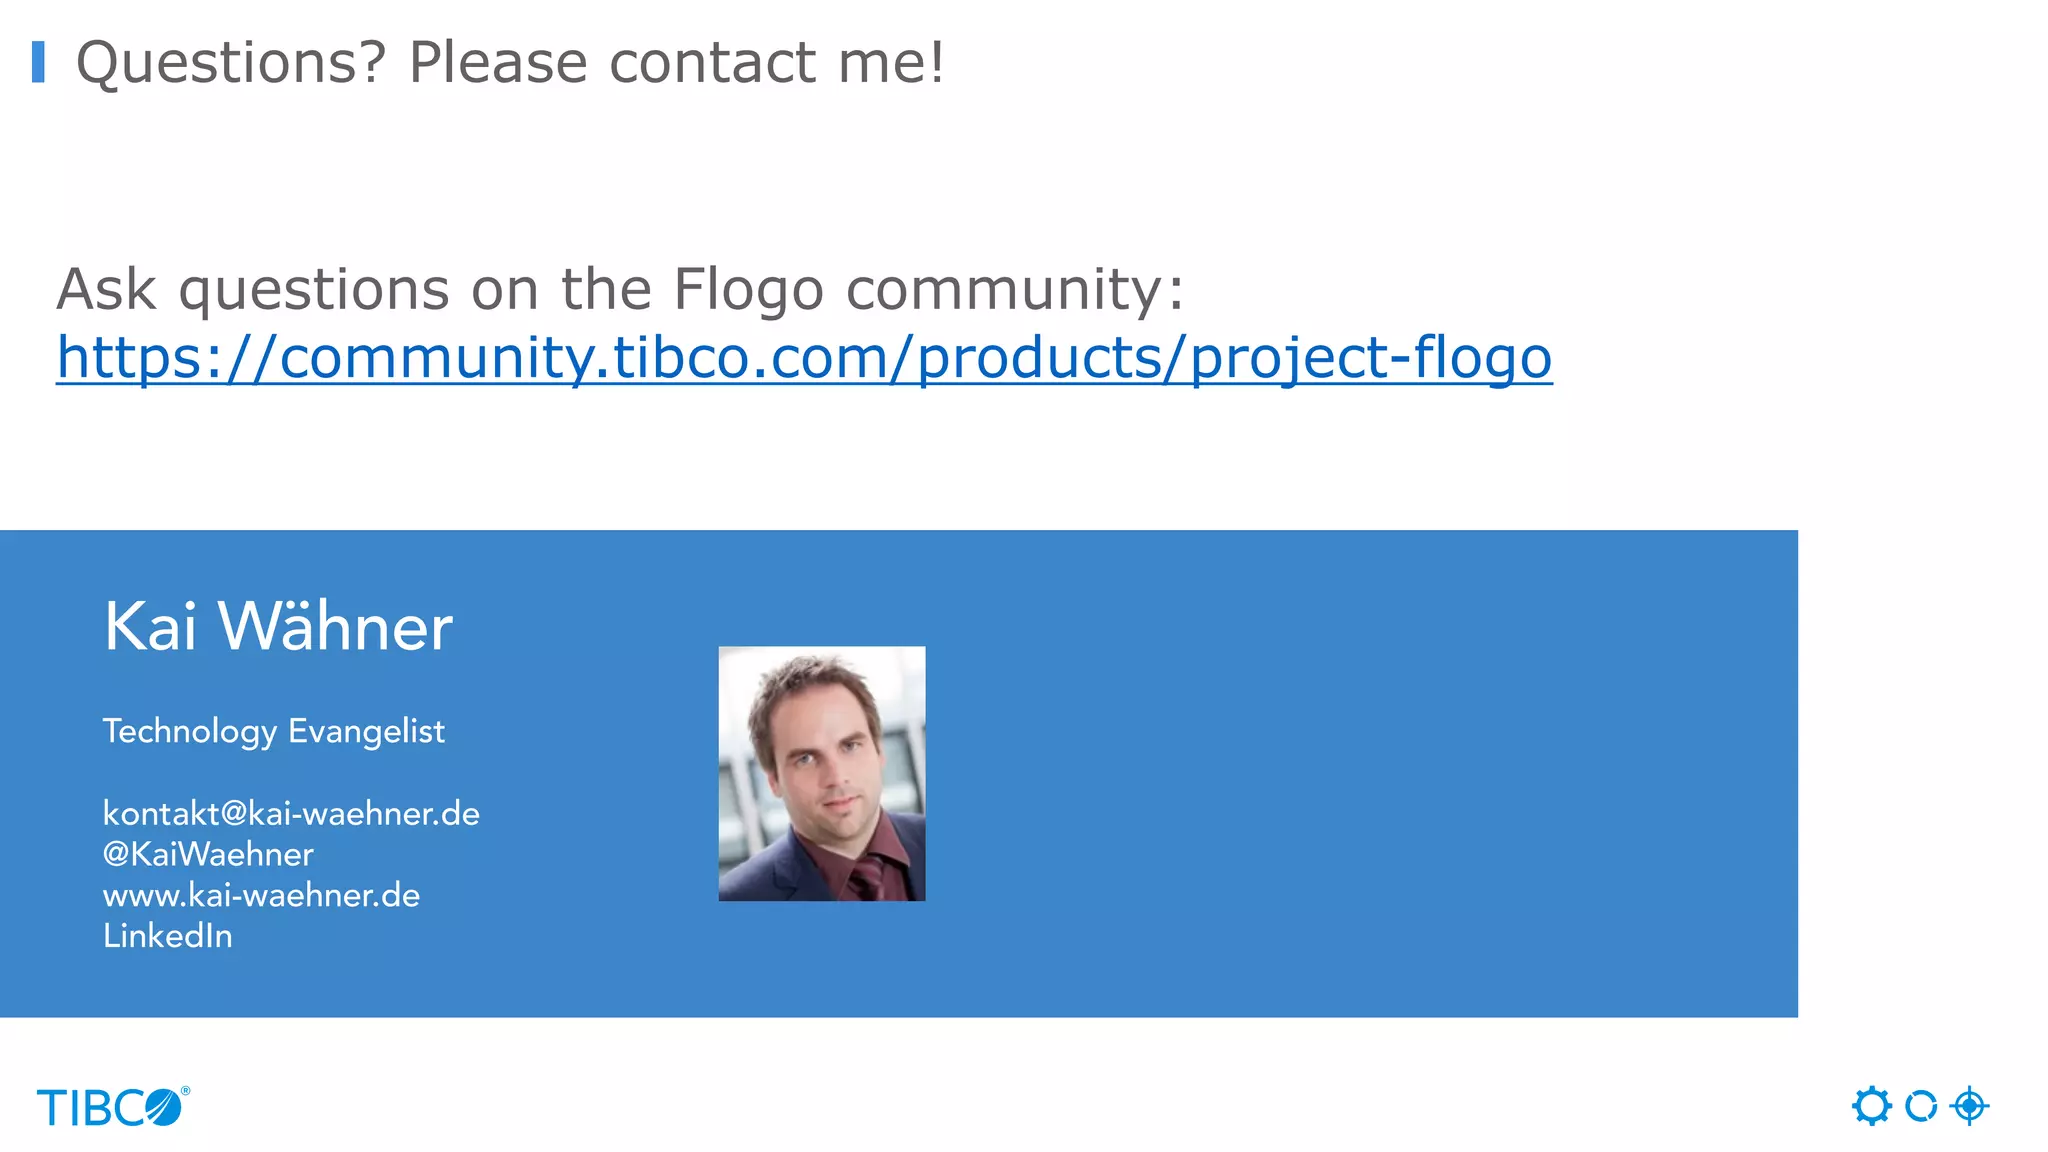Click the blue bar beside the slide title
The height and width of the screenshot is (1152, 2048).
tap(38, 62)
